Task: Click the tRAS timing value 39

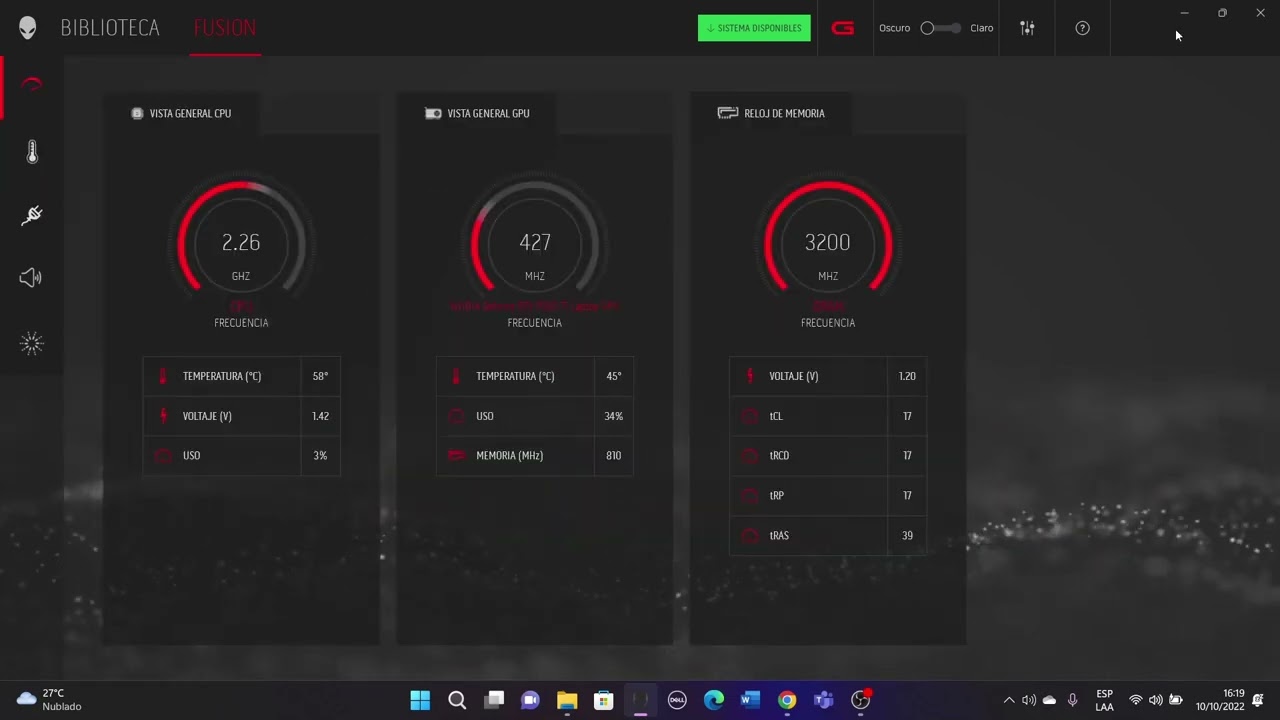Action: [906, 535]
